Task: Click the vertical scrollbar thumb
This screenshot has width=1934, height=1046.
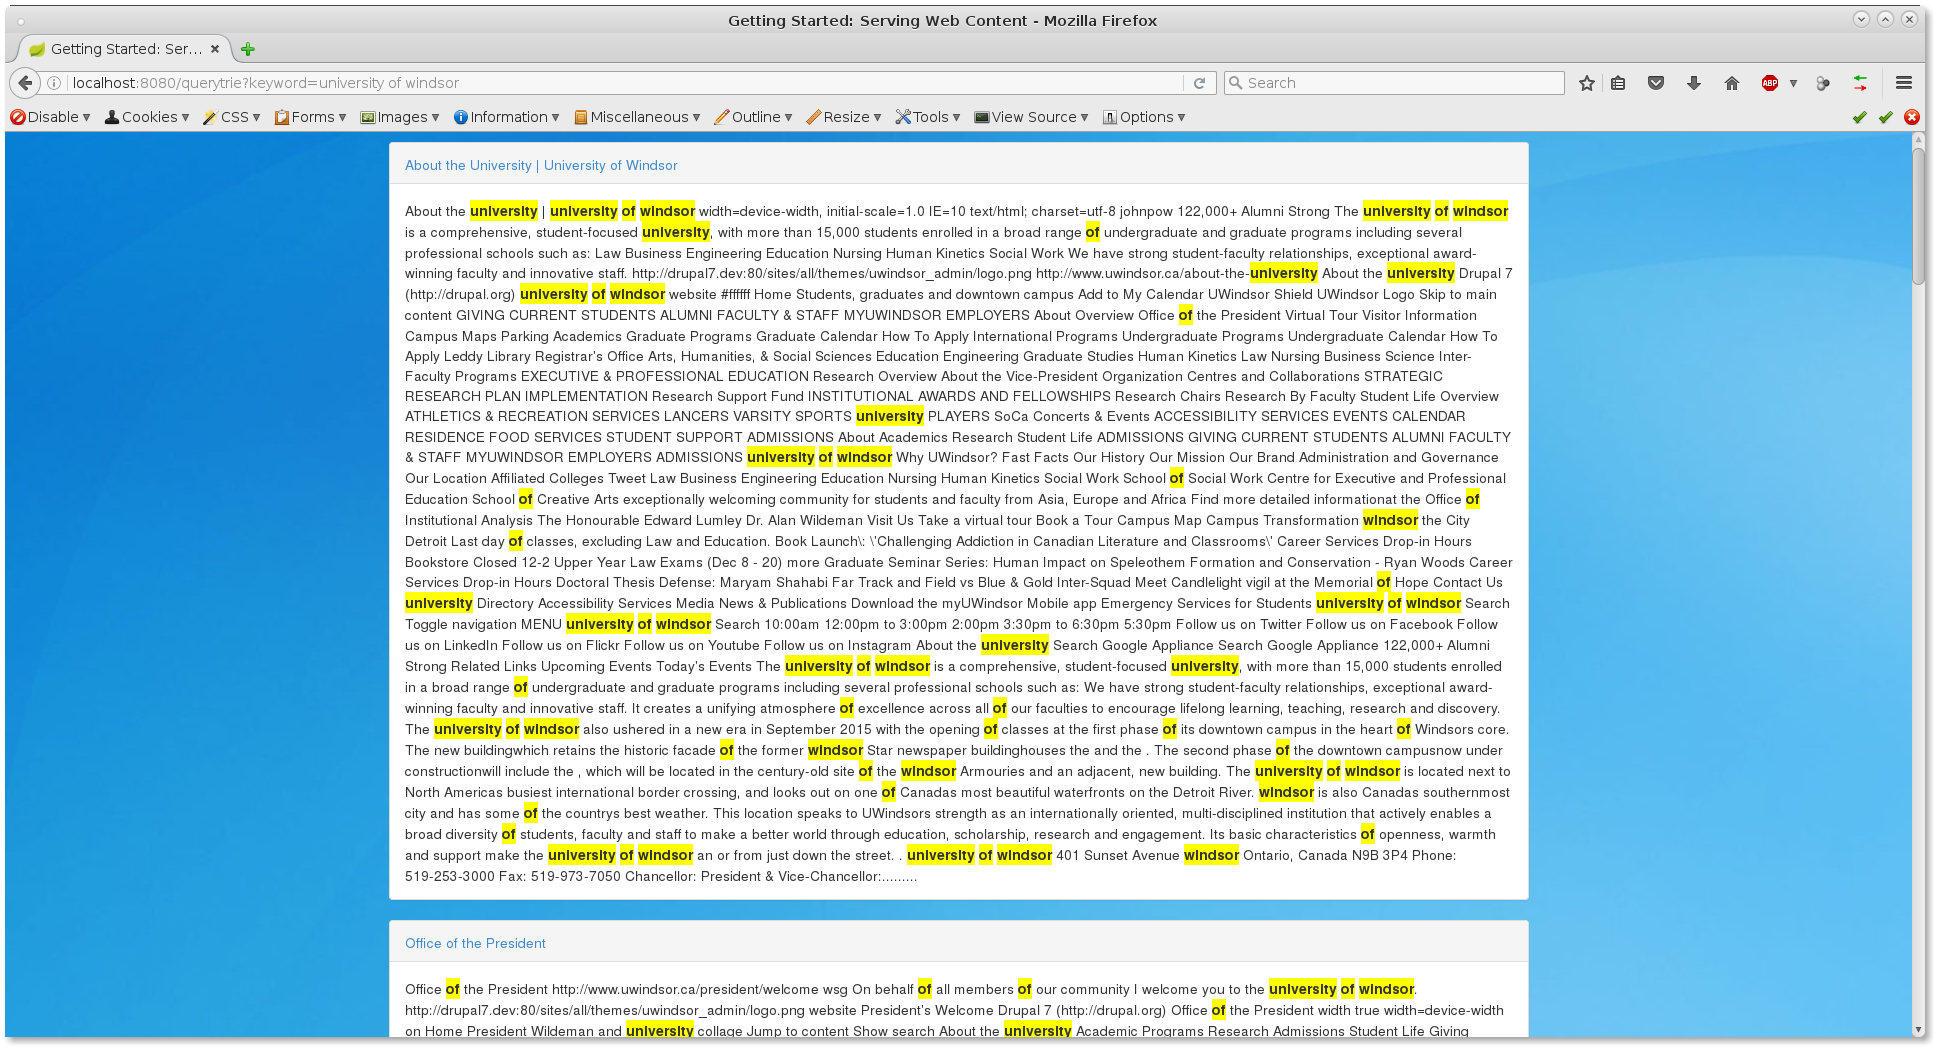Action: [1918, 217]
